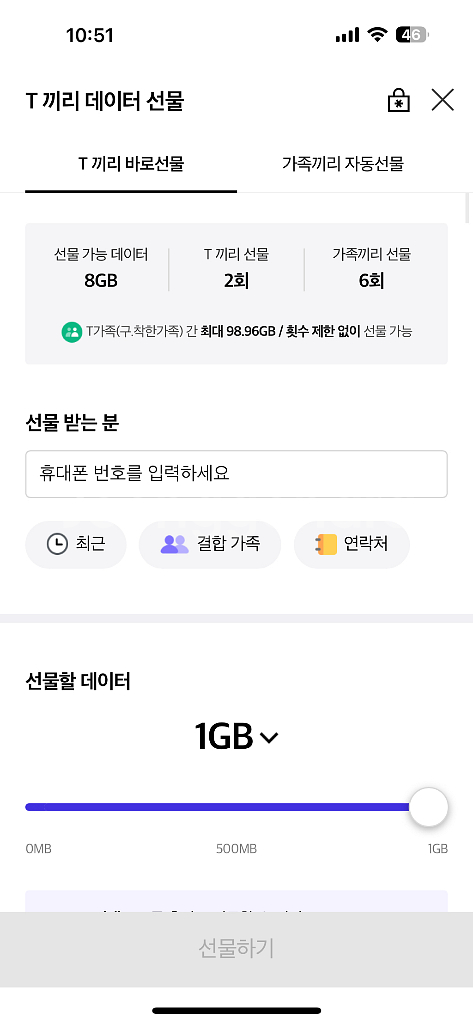Click the data slider handle at 1GB
Image resolution: width=473 pixels, height=1024 pixels.
[429, 807]
